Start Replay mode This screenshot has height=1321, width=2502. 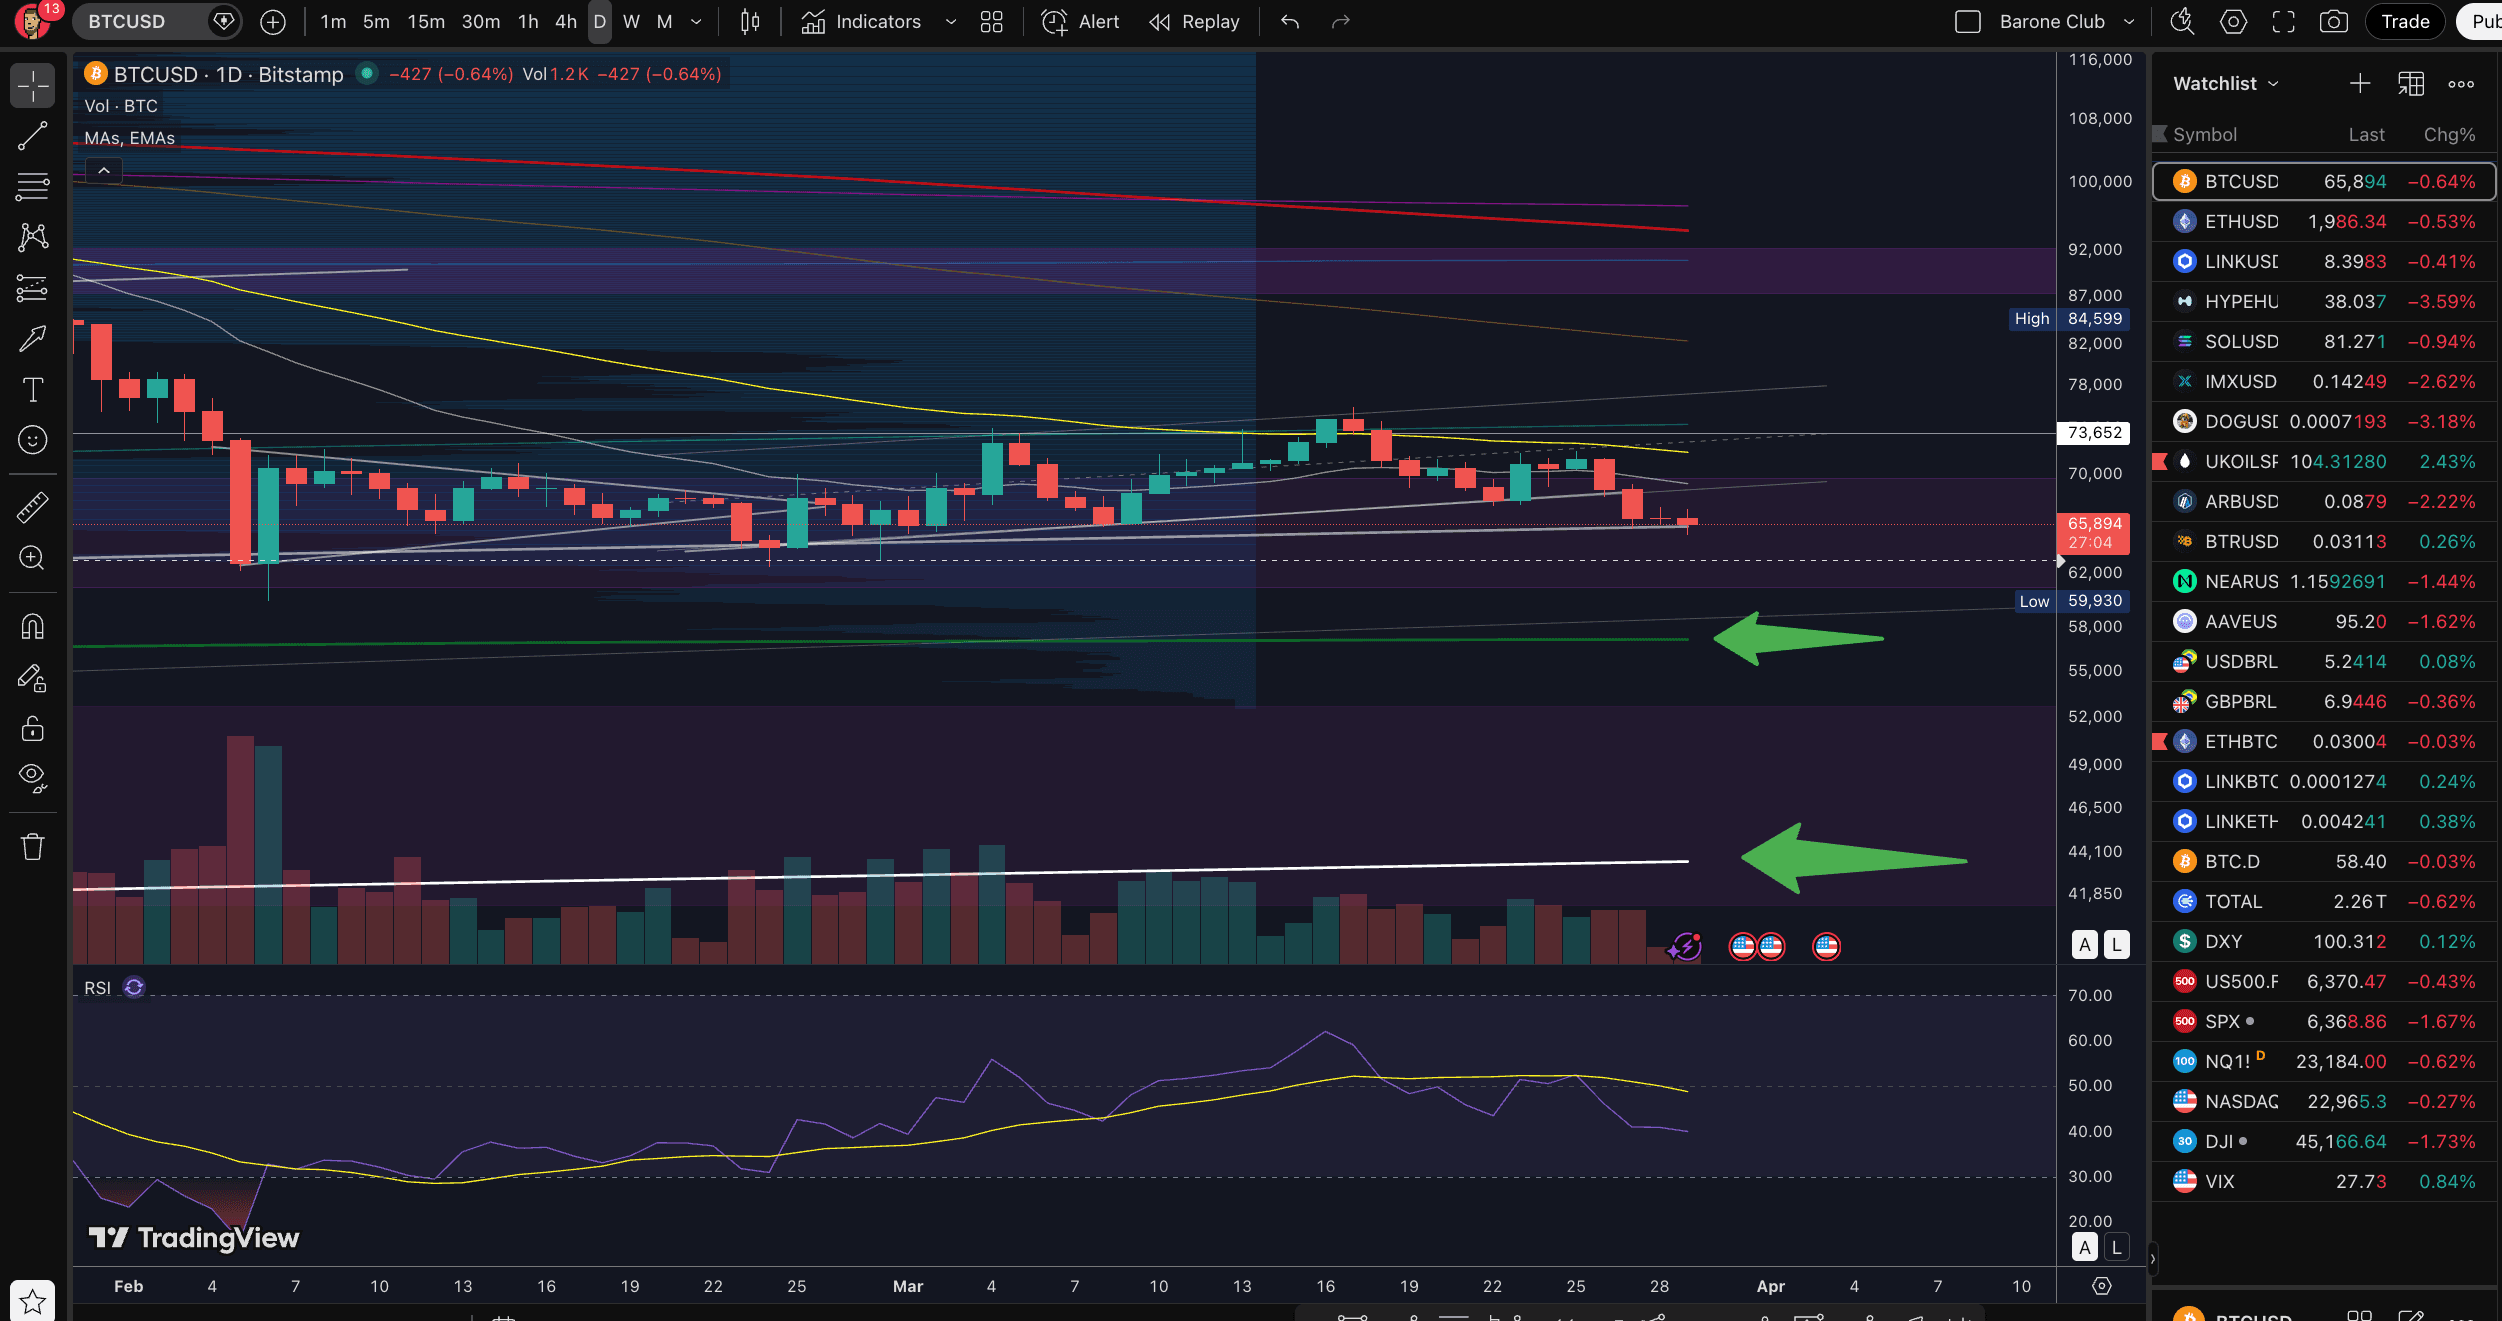1194,21
